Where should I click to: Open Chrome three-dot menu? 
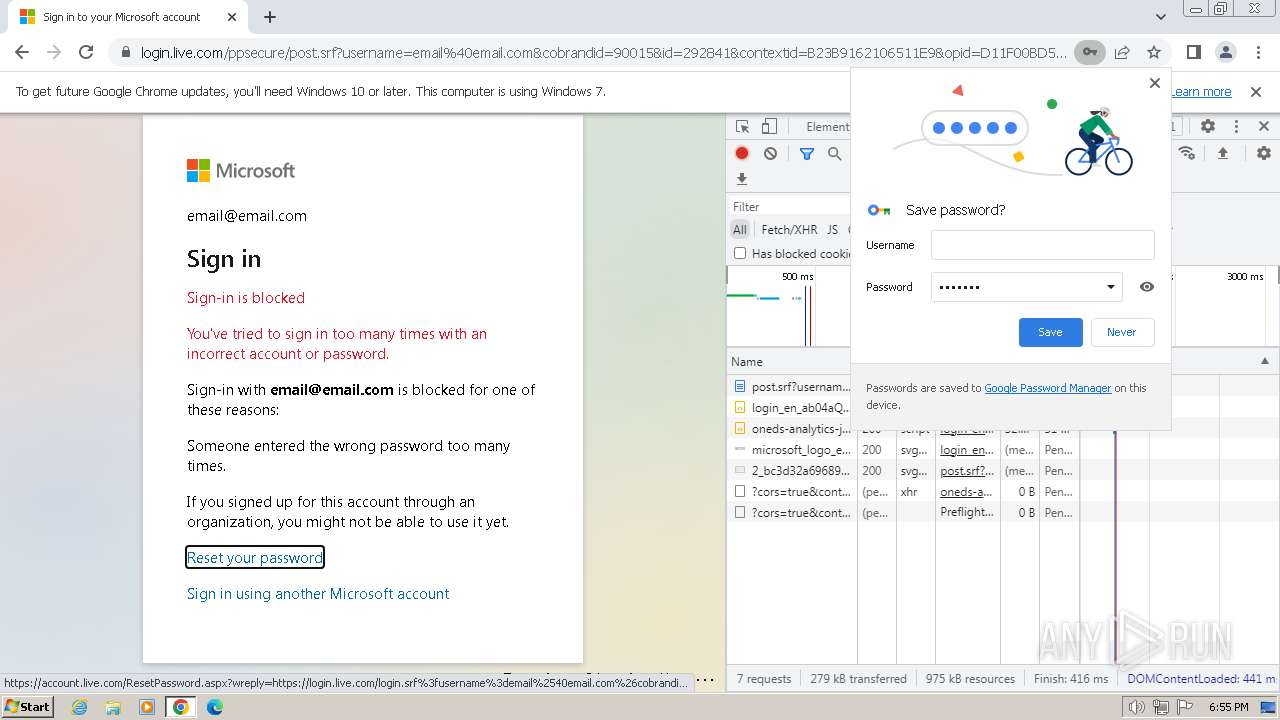point(1257,52)
